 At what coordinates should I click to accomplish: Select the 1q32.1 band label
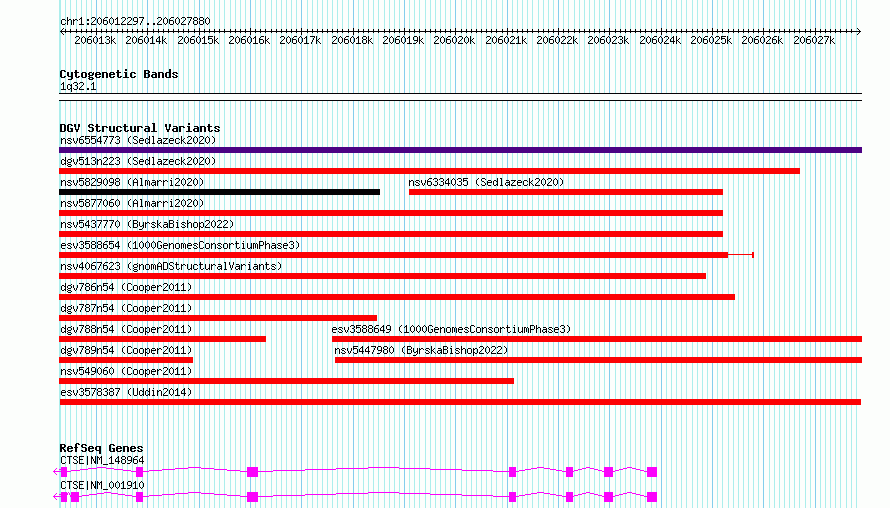coord(78,87)
